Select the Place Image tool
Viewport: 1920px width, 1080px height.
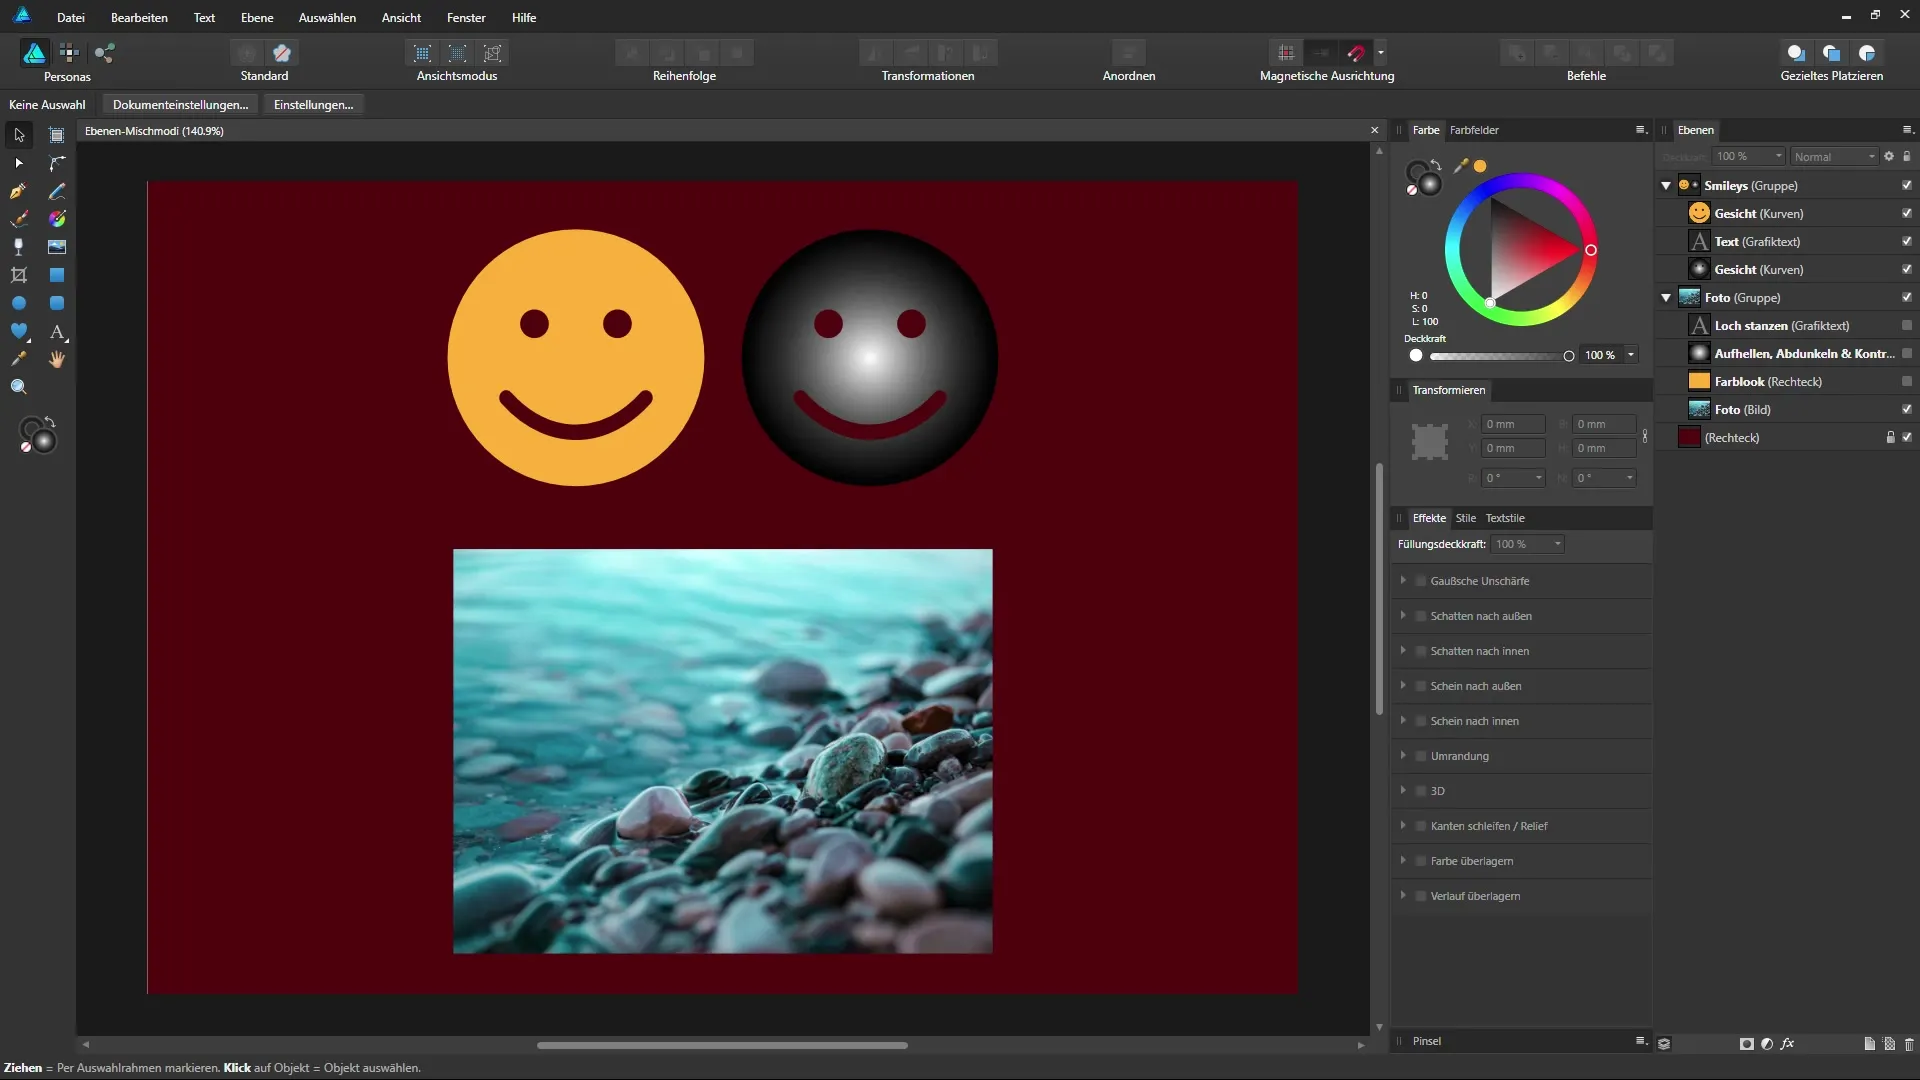click(57, 247)
